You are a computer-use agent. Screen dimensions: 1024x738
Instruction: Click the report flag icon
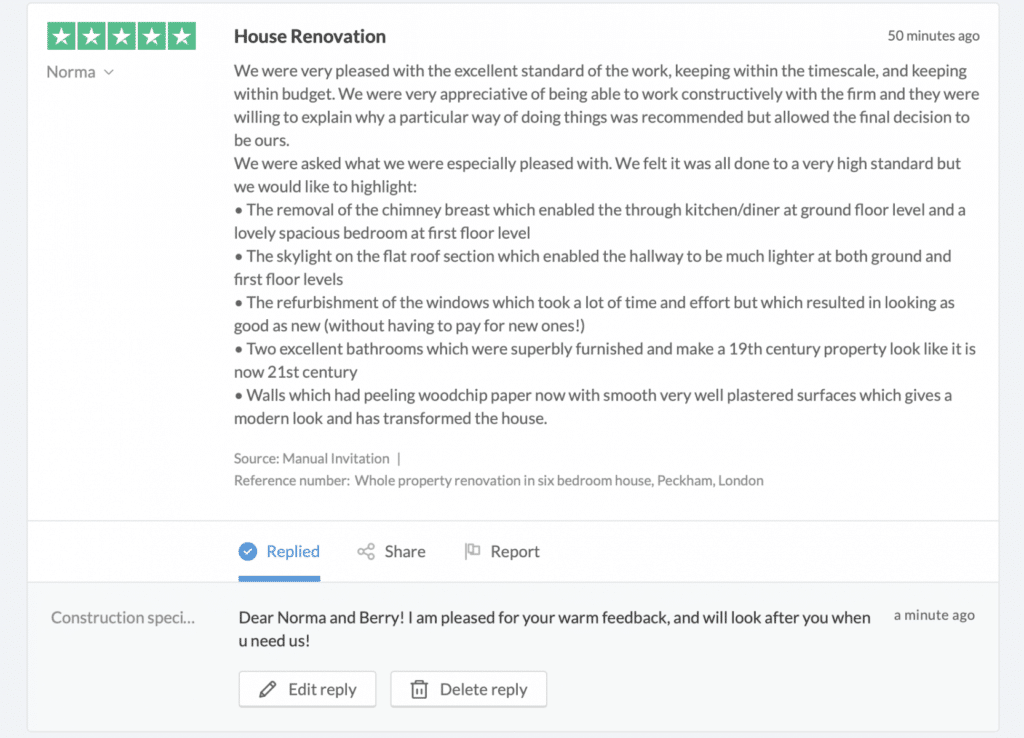click(x=473, y=551)
